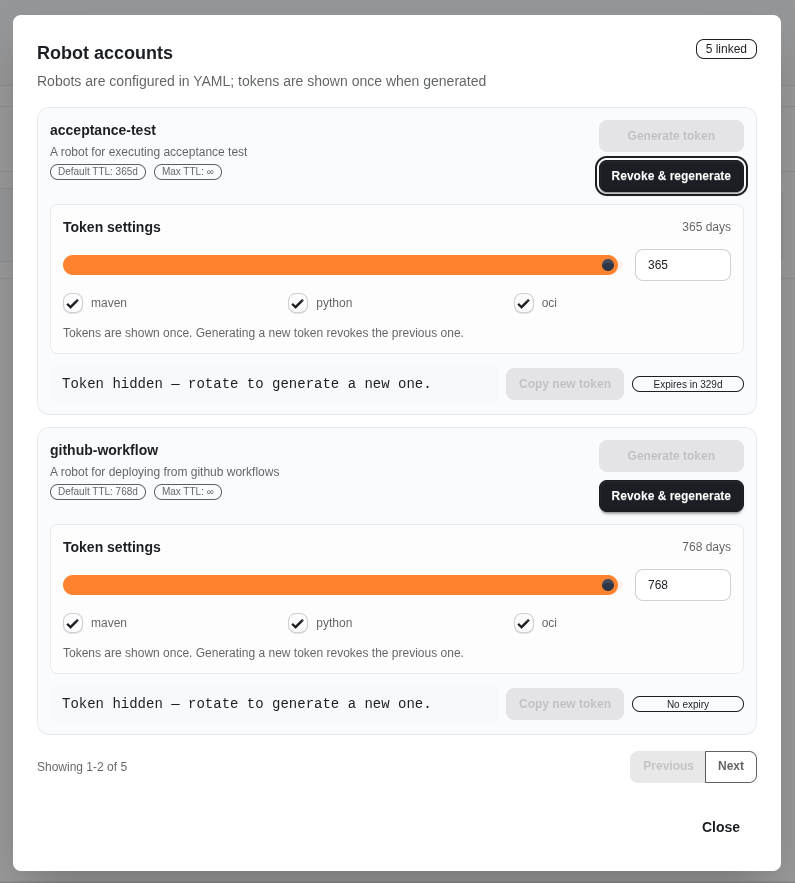Viewport: 795px width, 883px height.
Task: Go to the Next page of robots
Action: 730,766
